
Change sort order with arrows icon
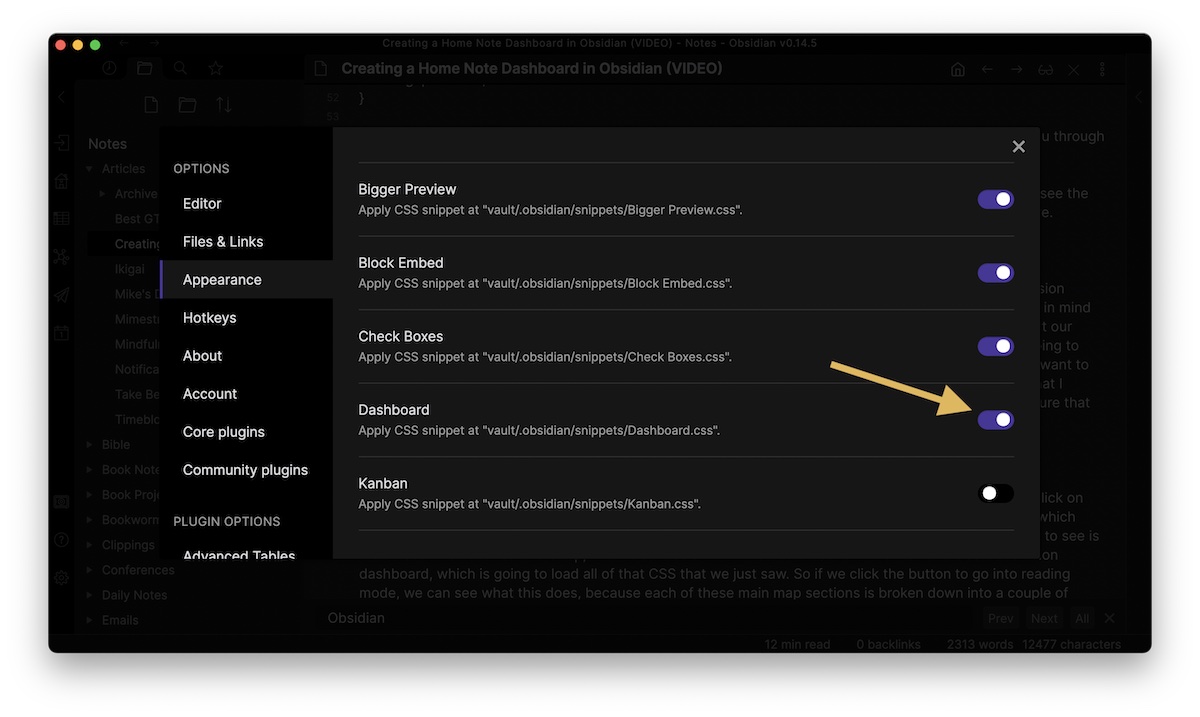223,105
